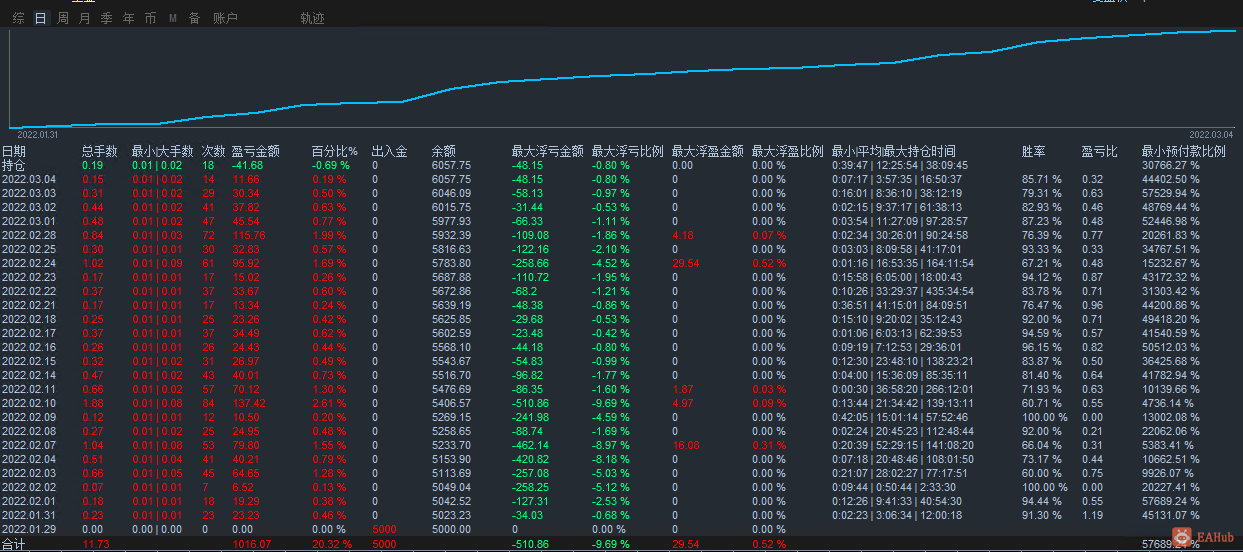Select the 币 currency tab
The height and width of the screenshot is (552, 1243).
[x=150, y=18]
